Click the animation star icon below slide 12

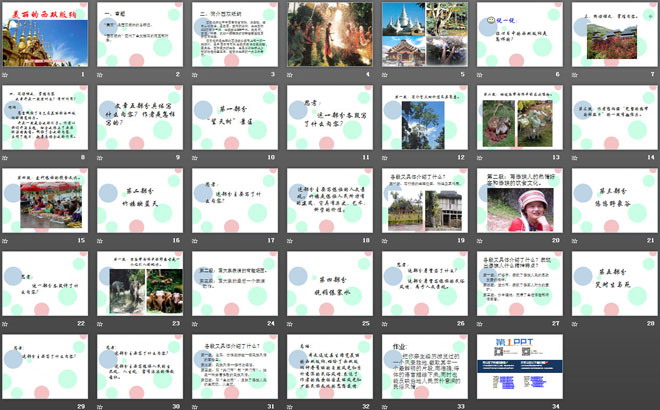[x=385, y=158]
